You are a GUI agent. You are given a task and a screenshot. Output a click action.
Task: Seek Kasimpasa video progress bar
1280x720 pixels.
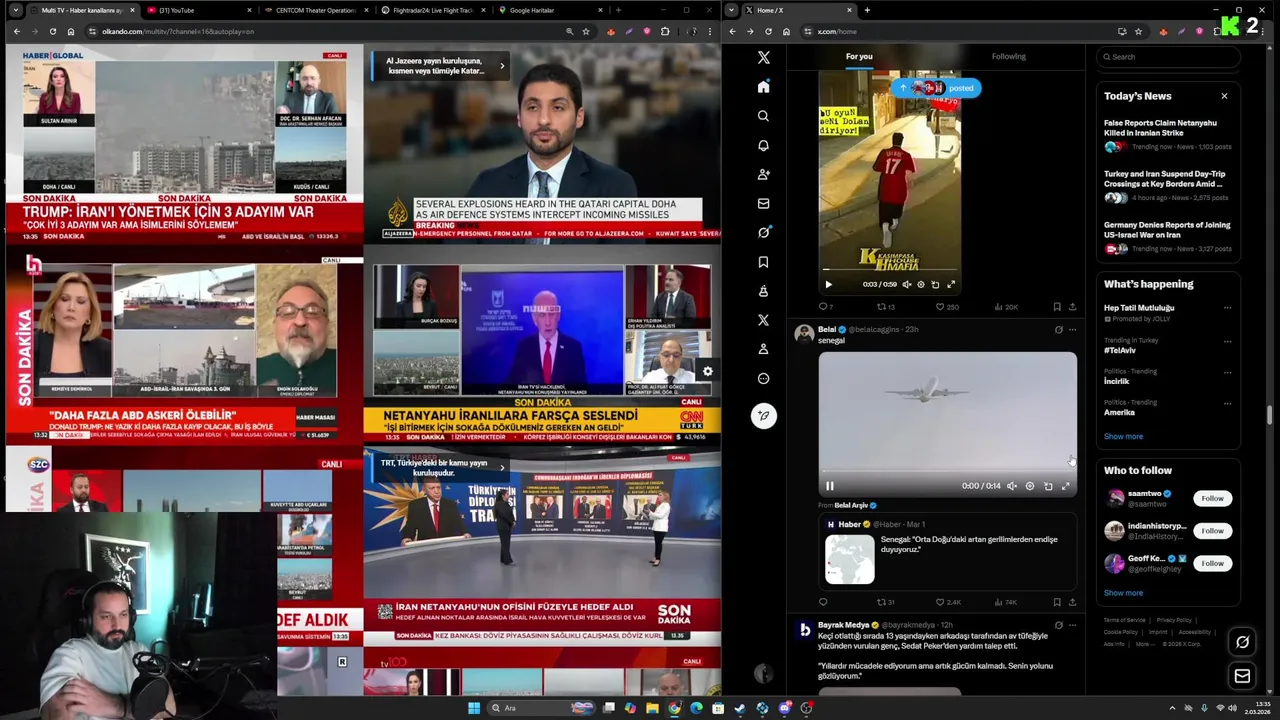[890, 270]
